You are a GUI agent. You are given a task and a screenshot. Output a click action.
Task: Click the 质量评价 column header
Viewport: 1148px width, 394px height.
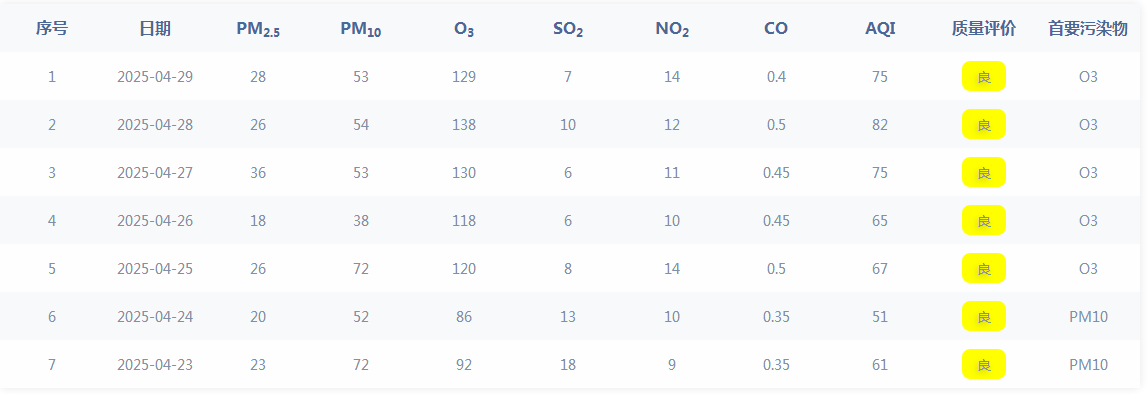pyautogui.click(x=983, y=29)
